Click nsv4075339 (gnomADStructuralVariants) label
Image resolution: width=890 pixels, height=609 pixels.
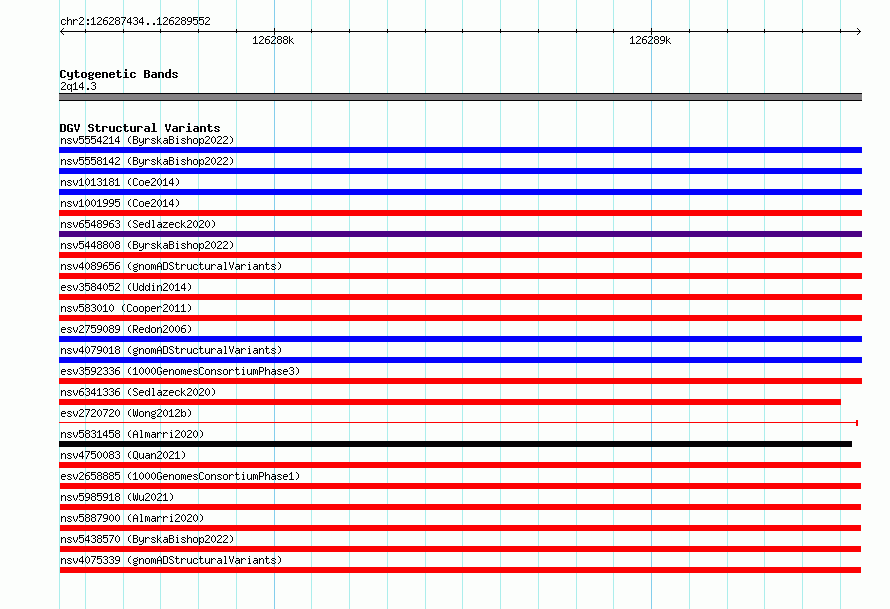171,560
